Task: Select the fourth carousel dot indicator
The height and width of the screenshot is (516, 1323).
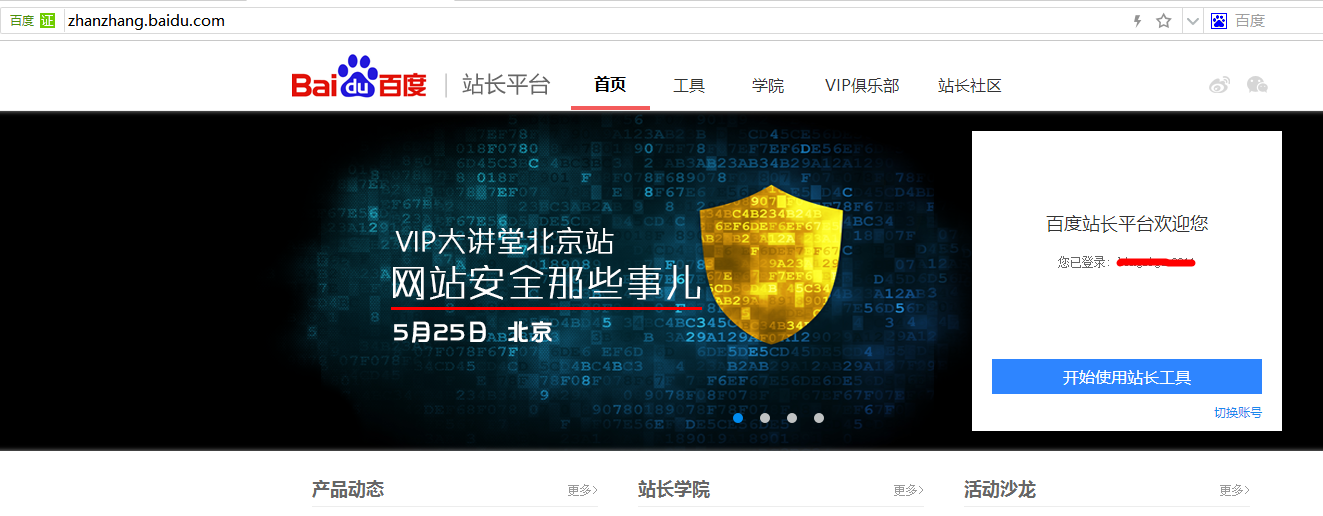Action: click(x=819, y=418)
